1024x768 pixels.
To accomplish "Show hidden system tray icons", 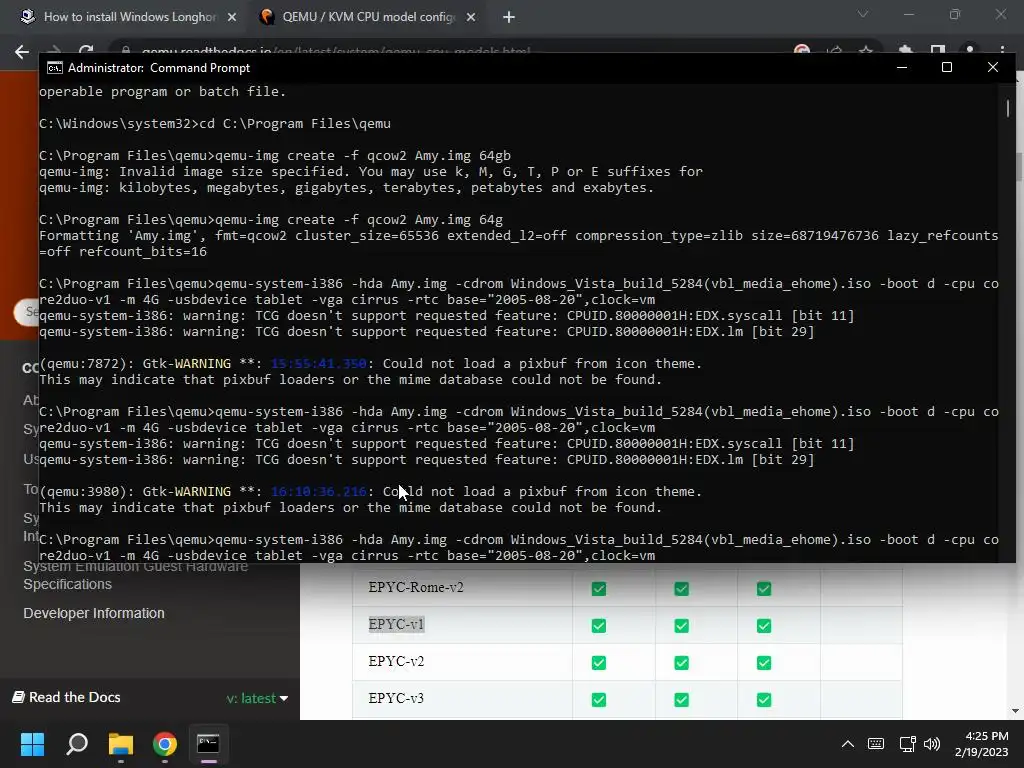I will pyautogui.click(x=848, y=744).
